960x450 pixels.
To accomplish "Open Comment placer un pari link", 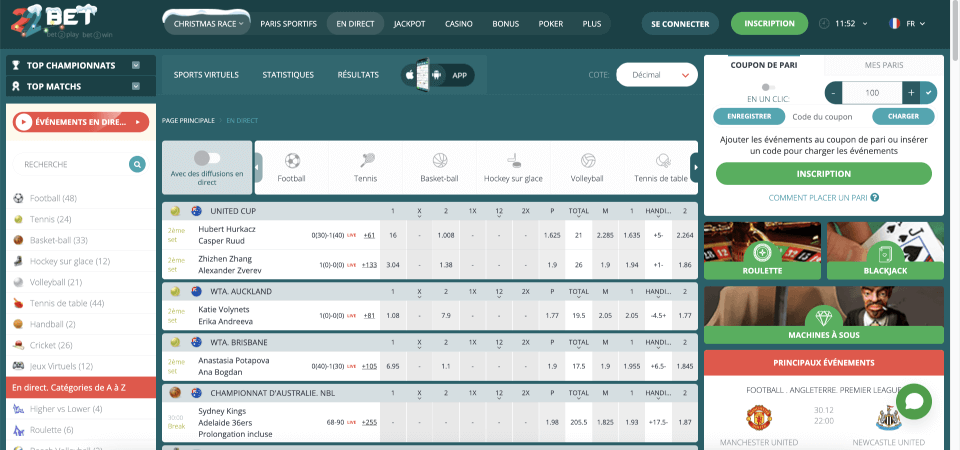I will [819, 198].
